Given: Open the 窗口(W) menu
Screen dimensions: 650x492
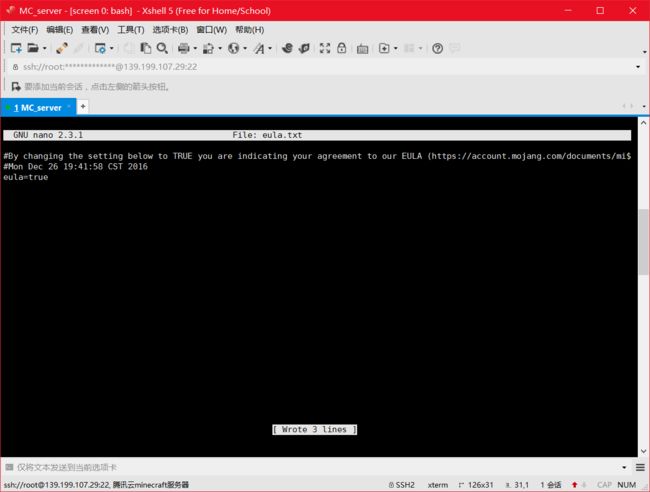Looking at the screenshot, I should 212,30.
